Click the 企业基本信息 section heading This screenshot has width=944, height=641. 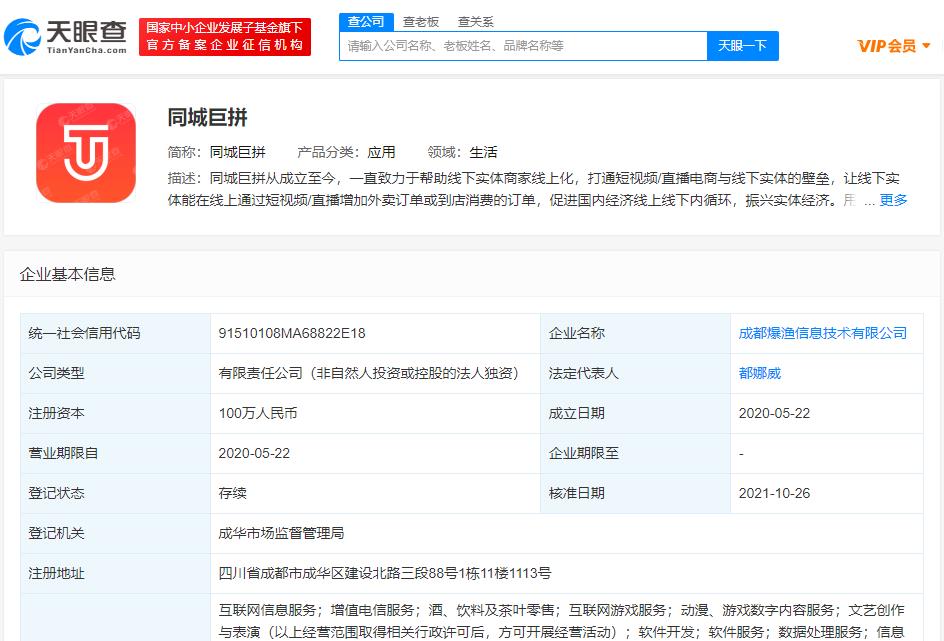tap(67, 274)
